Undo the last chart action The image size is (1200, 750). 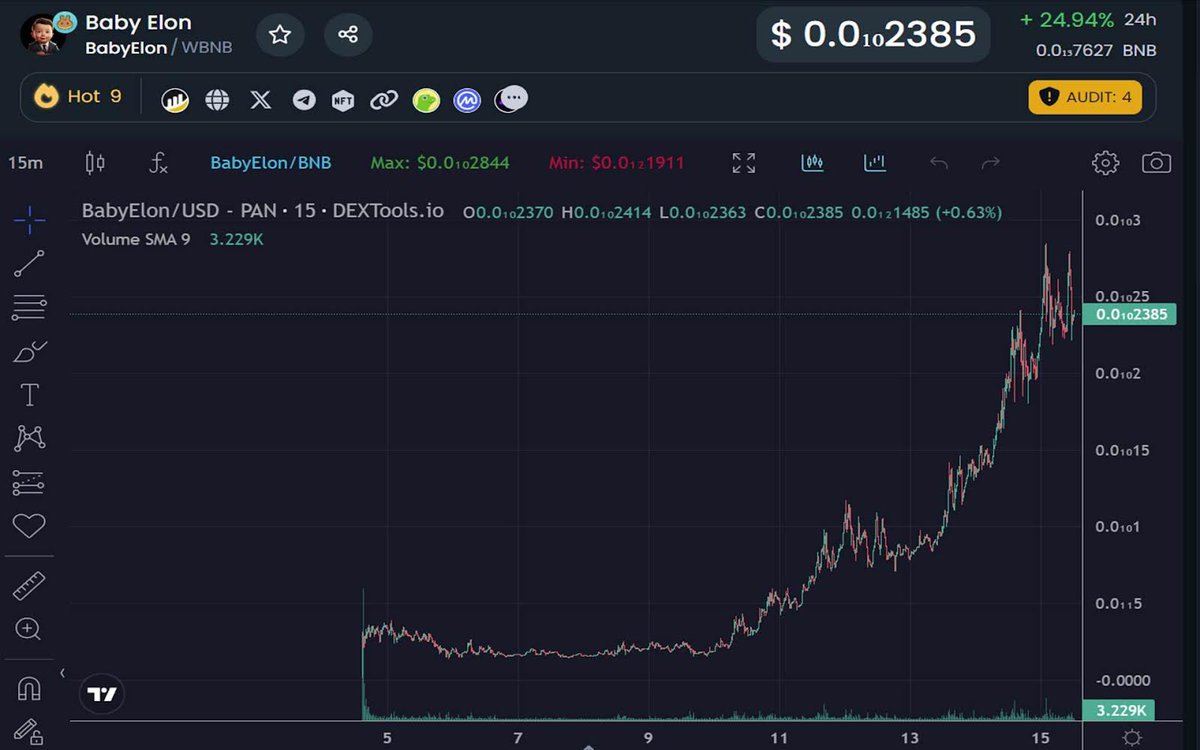(x=938, y=163)
